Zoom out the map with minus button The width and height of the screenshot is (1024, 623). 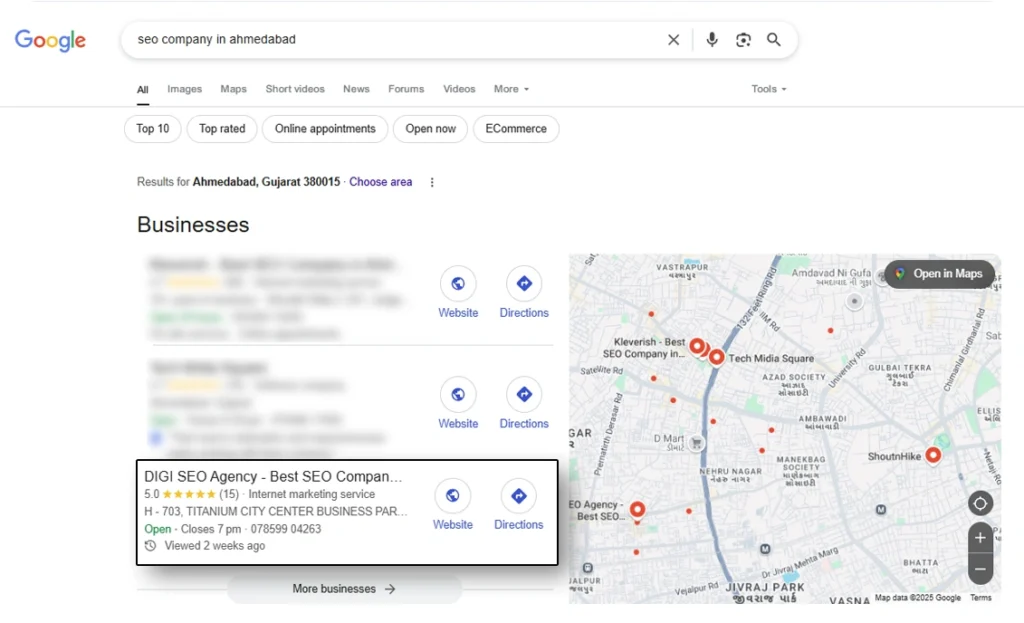[x=980, y=569]
